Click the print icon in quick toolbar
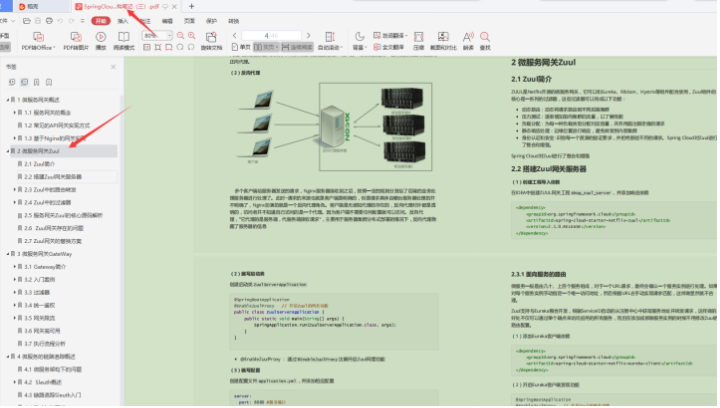 (49, 21)
